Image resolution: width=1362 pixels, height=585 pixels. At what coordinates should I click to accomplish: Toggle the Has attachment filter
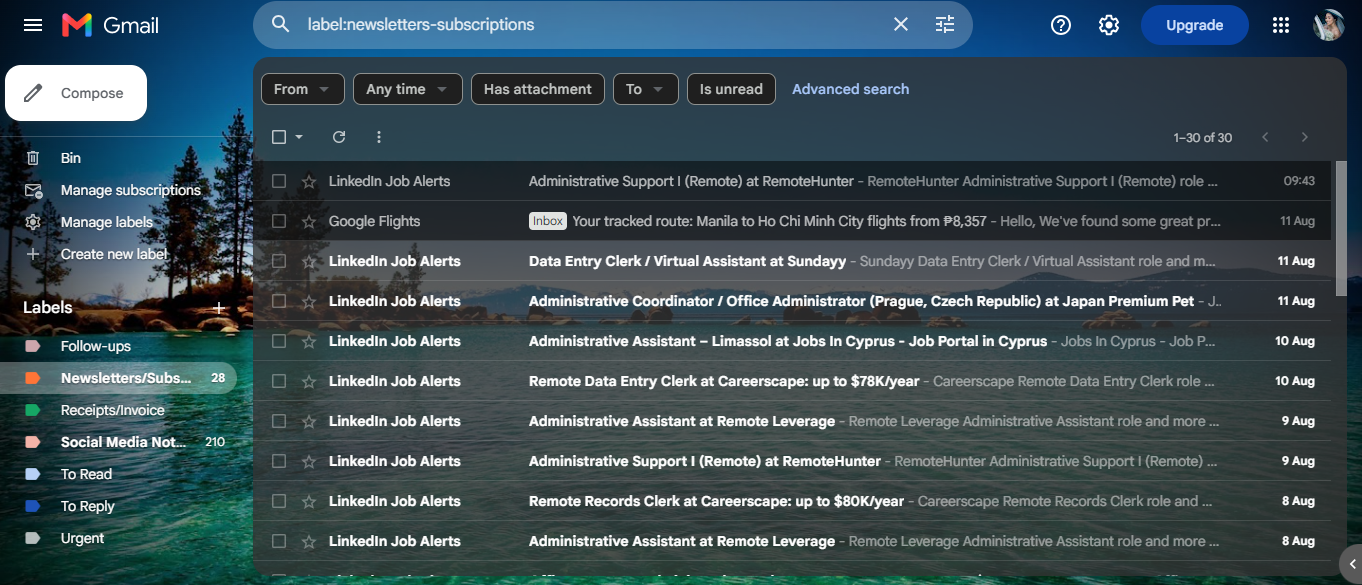538,89
